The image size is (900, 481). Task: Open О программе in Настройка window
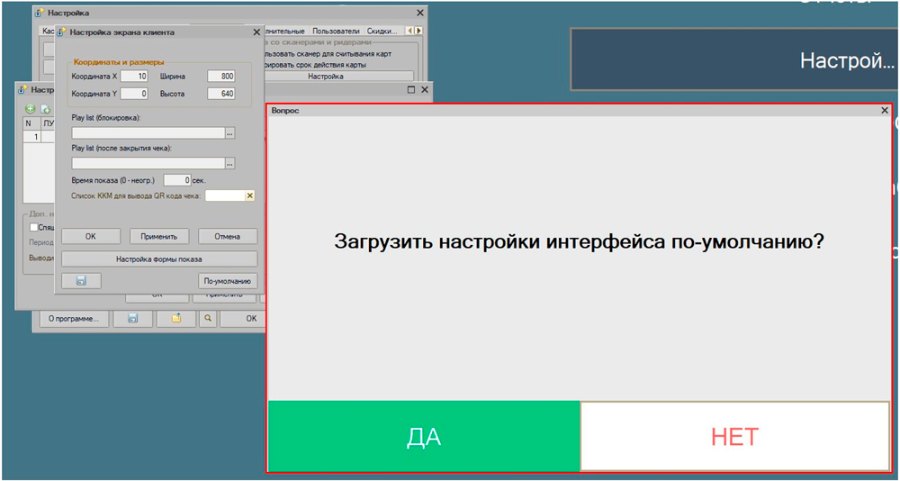click(74, 319)
